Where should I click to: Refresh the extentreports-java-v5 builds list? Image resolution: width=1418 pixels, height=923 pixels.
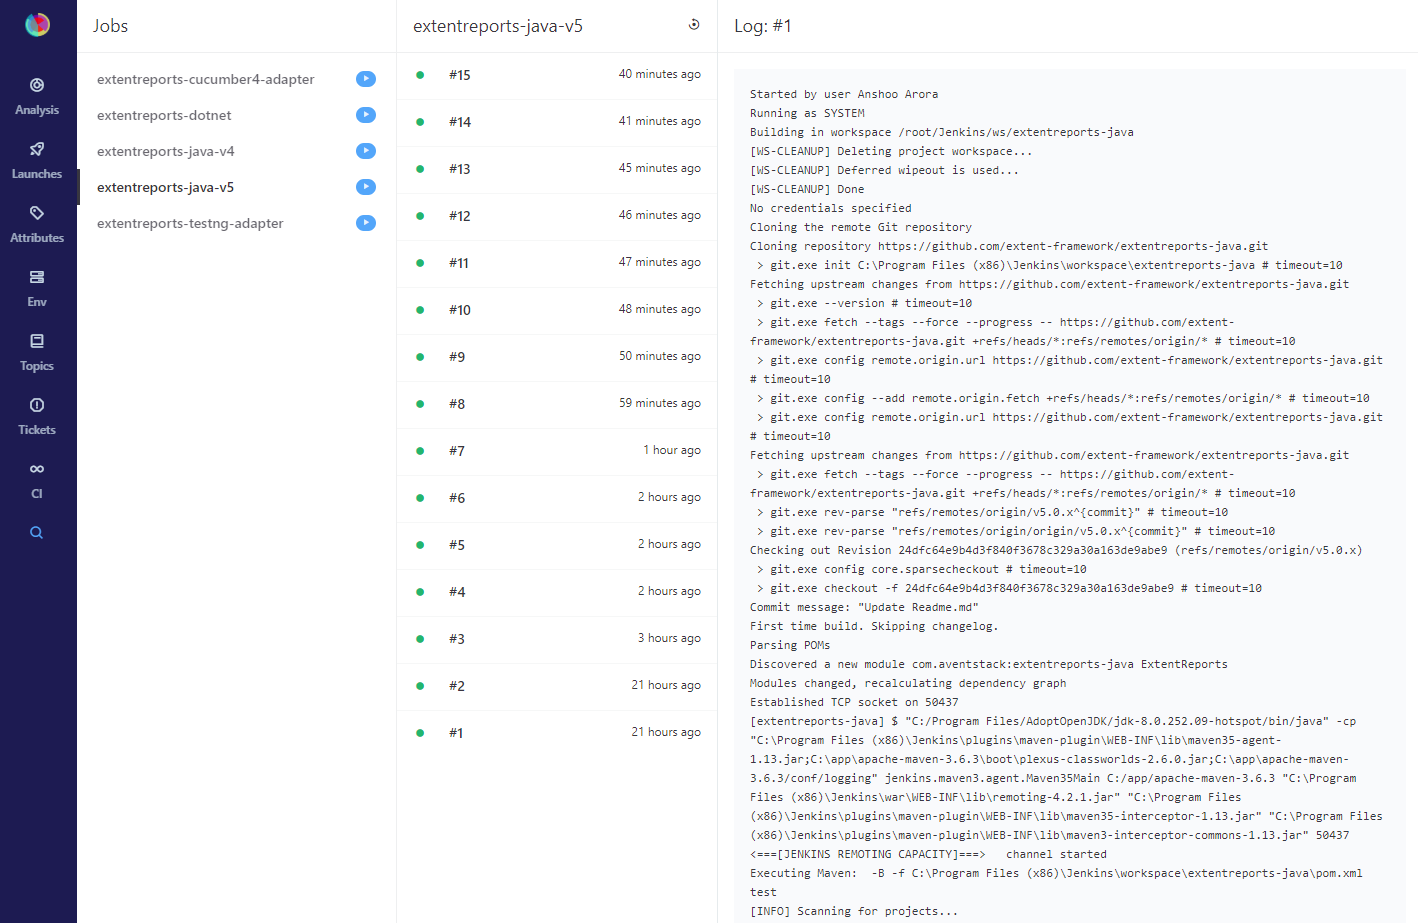pos(694,25)
